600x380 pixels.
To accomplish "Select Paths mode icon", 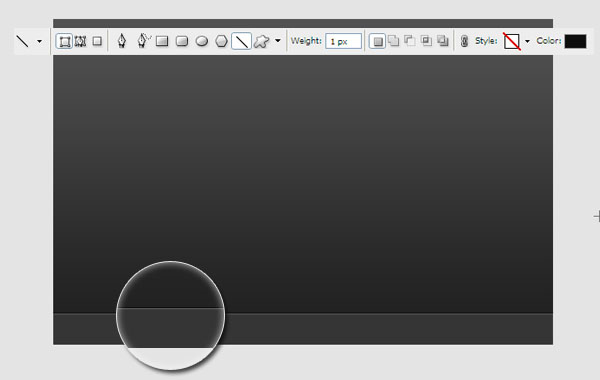I will (80, 41).
